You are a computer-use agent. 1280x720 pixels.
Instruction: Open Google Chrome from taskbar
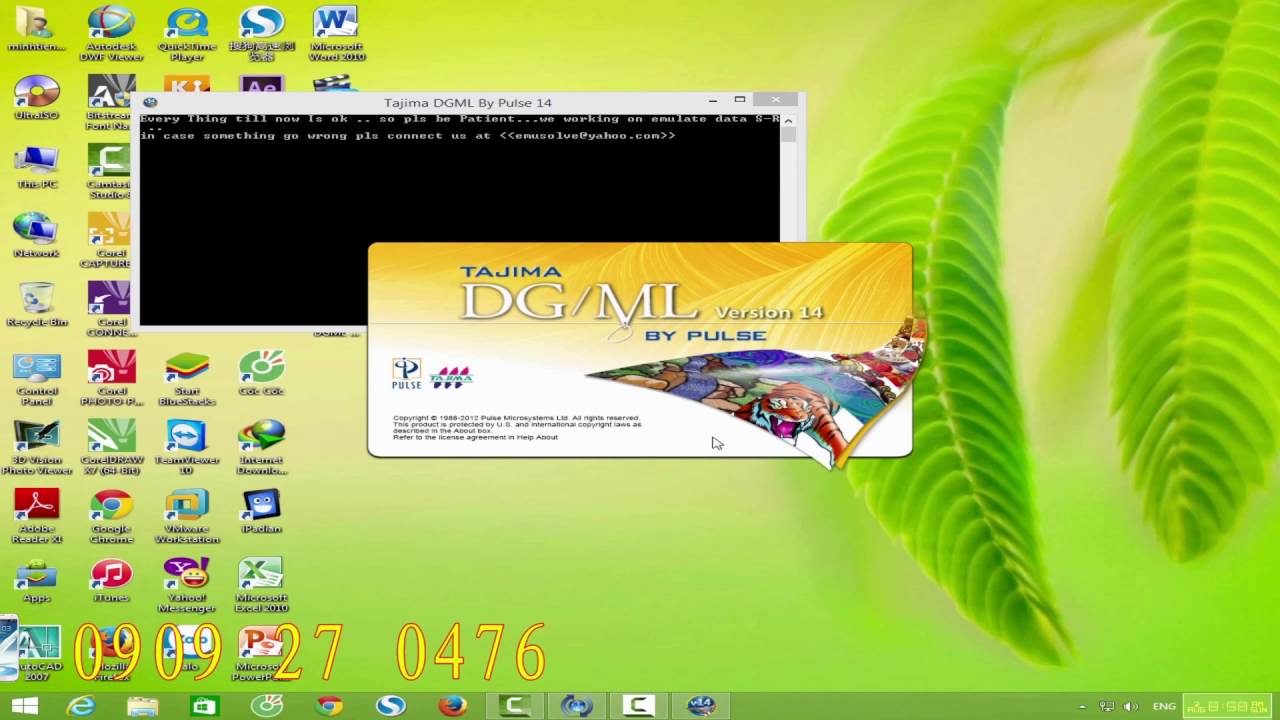point(328,706)
